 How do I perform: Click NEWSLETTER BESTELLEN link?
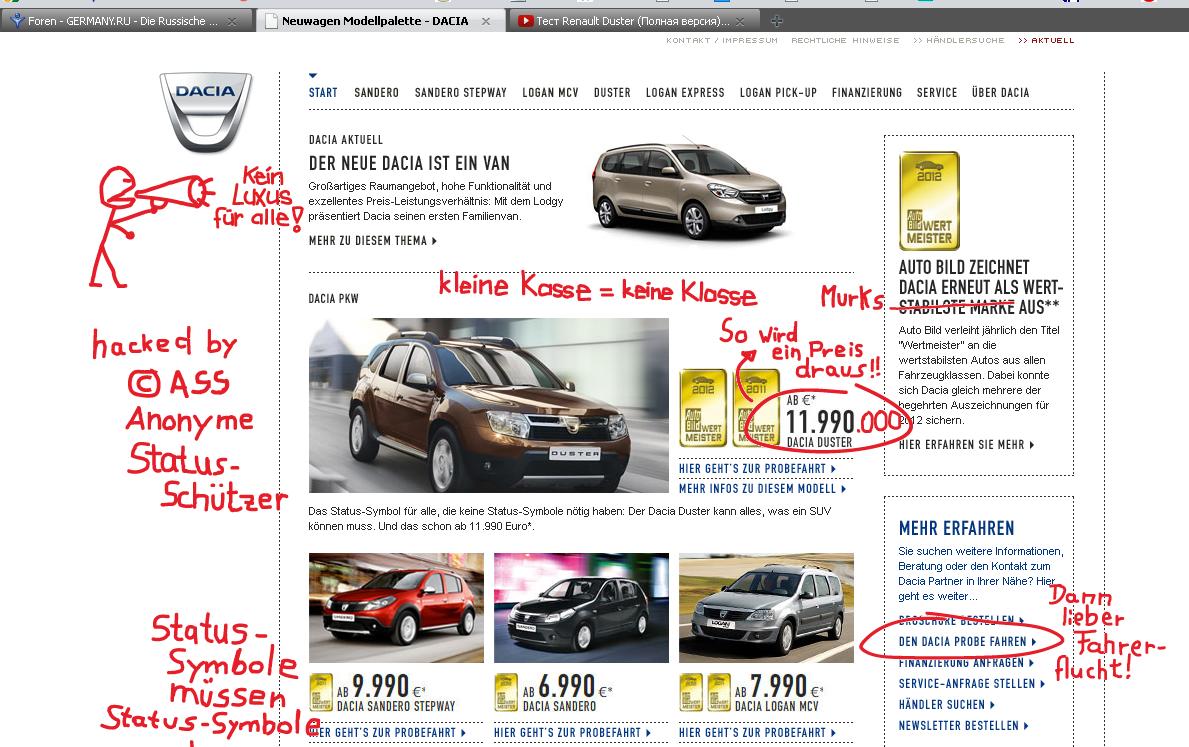click(964, 726)
